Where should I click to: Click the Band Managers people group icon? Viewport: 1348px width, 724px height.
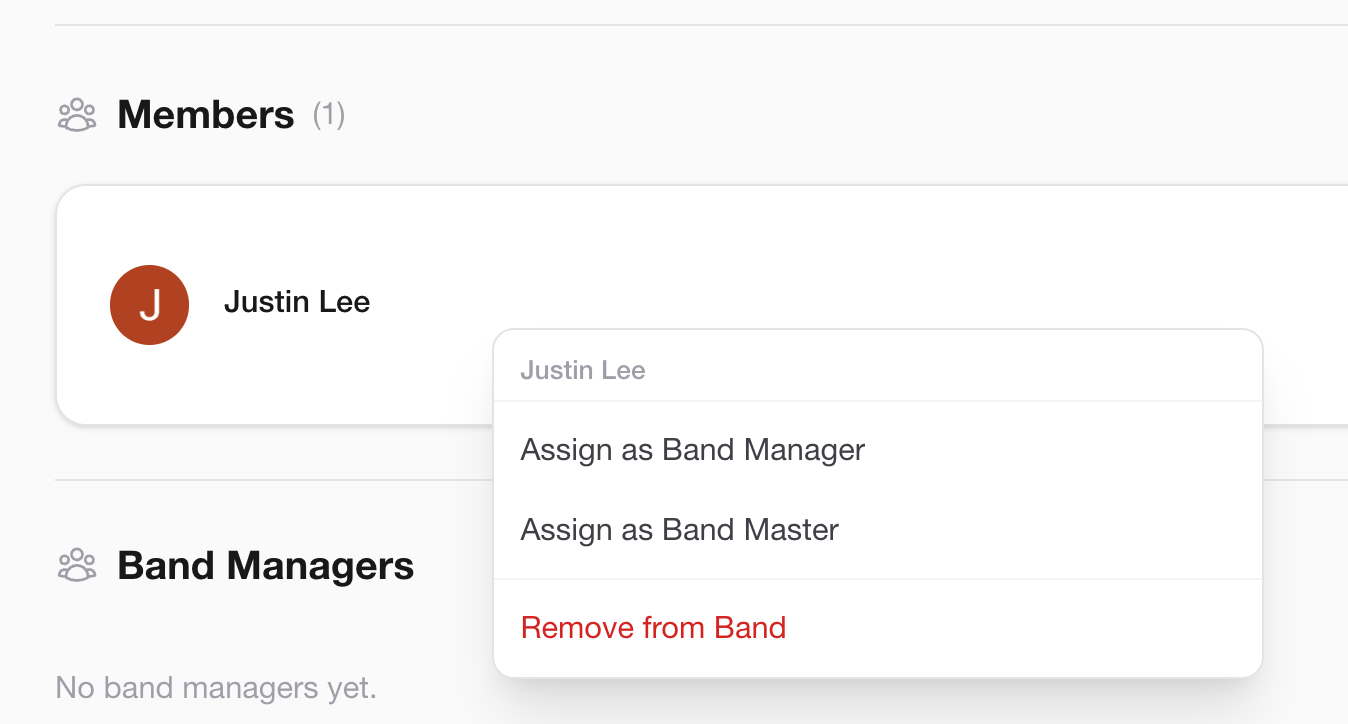[77, 565]
